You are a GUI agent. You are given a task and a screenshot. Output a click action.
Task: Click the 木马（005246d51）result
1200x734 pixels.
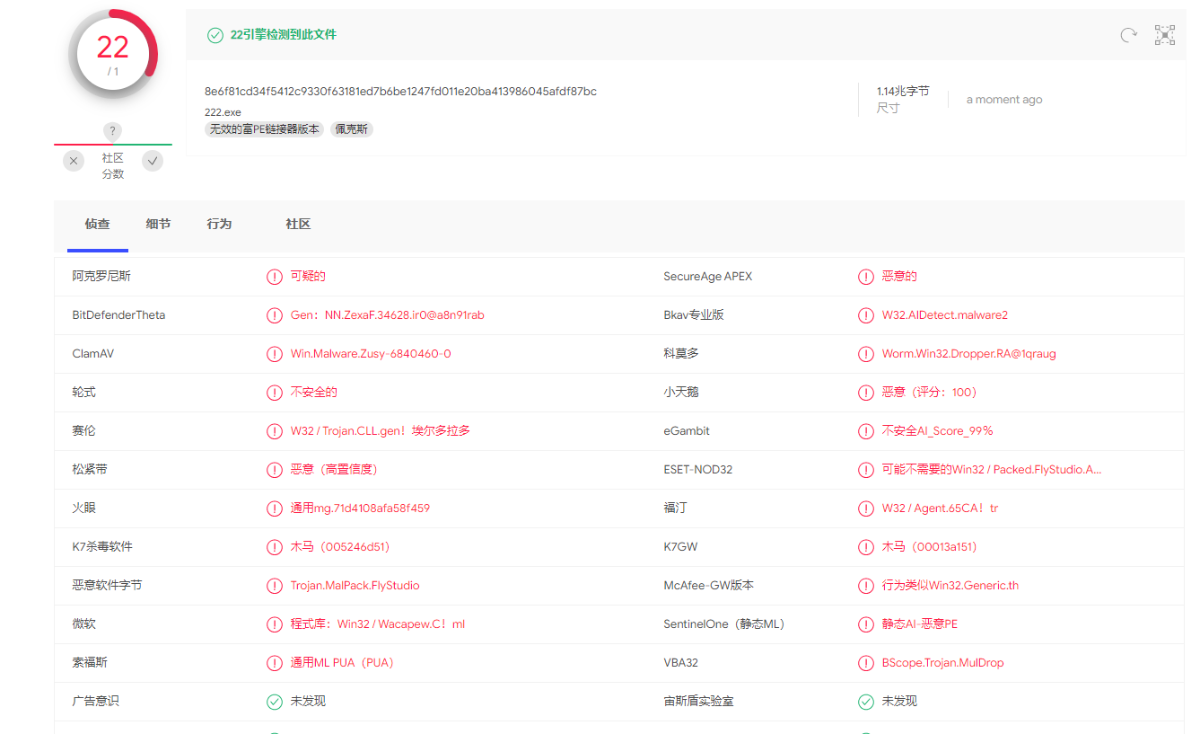point(340,547)
